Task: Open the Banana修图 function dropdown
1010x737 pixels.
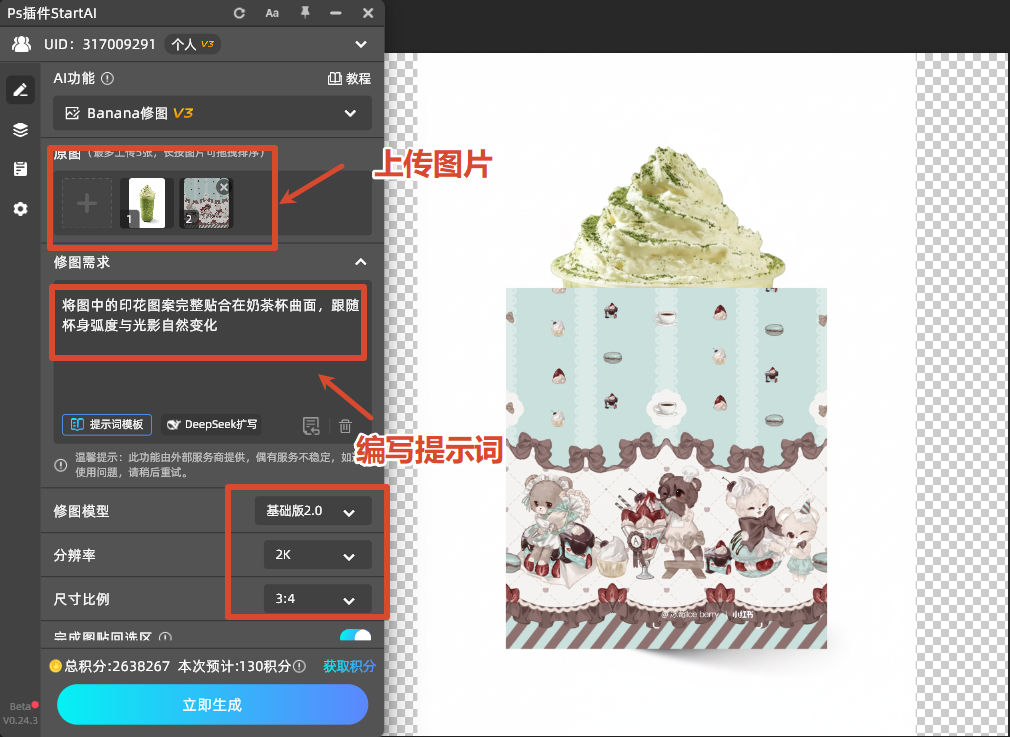Action: 213,113
